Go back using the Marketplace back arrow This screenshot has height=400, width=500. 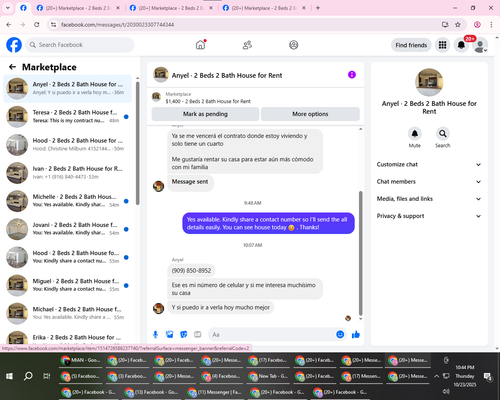13,67
